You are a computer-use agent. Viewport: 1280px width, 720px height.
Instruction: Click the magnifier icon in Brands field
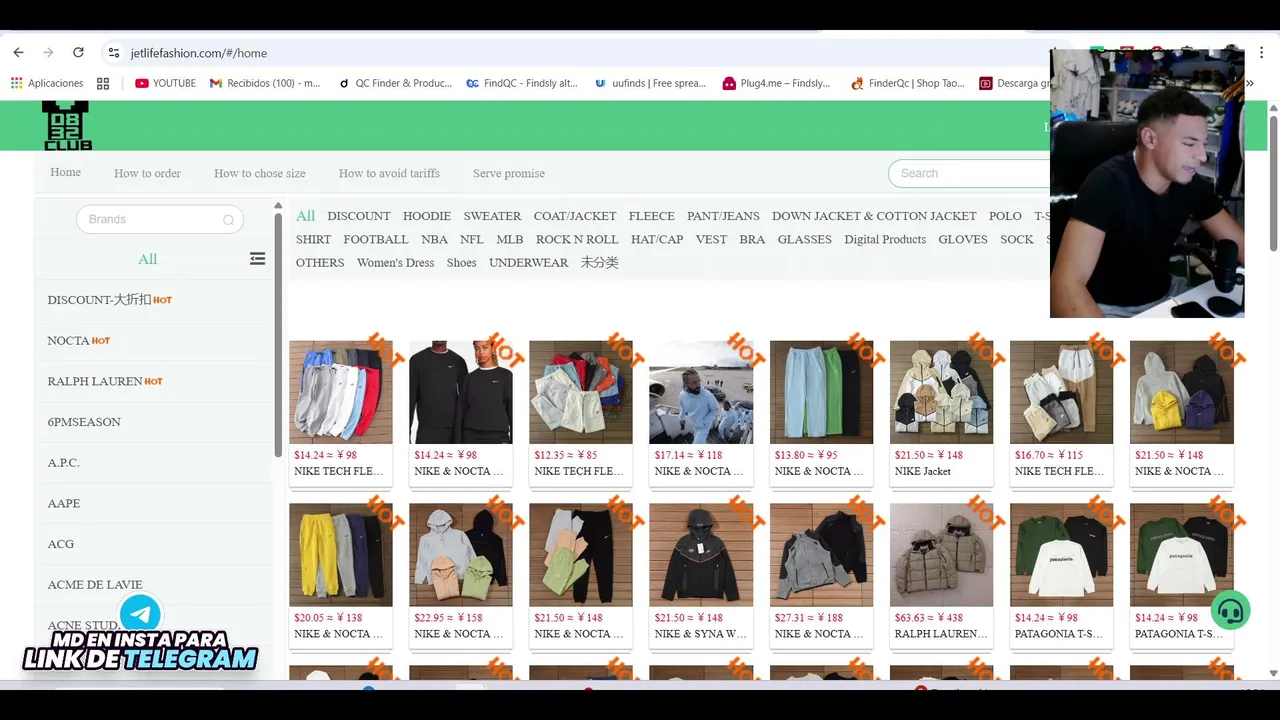(228, 220)
